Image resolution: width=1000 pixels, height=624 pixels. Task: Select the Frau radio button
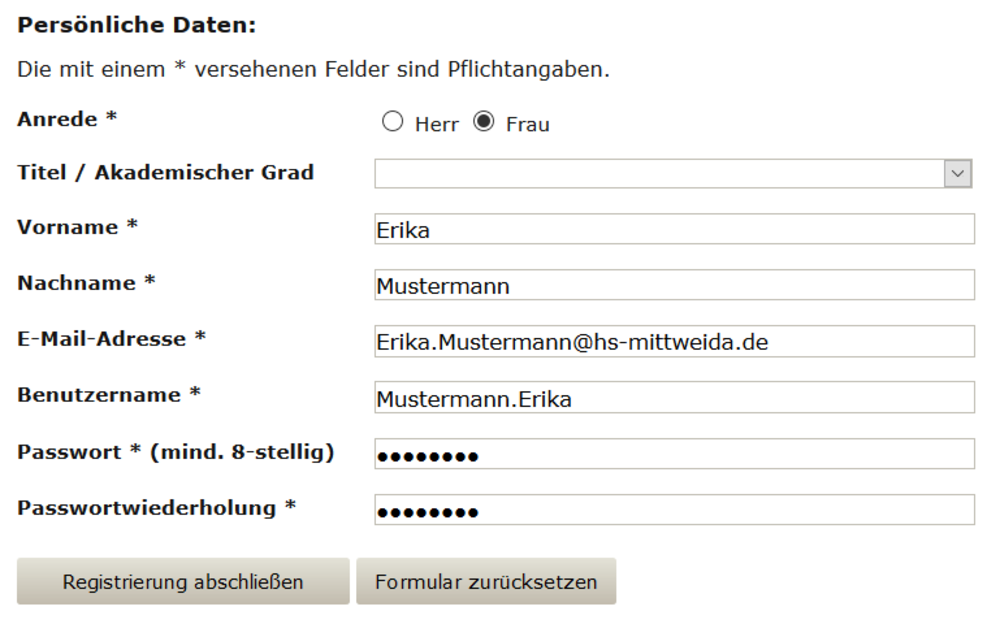click(483, 121)
